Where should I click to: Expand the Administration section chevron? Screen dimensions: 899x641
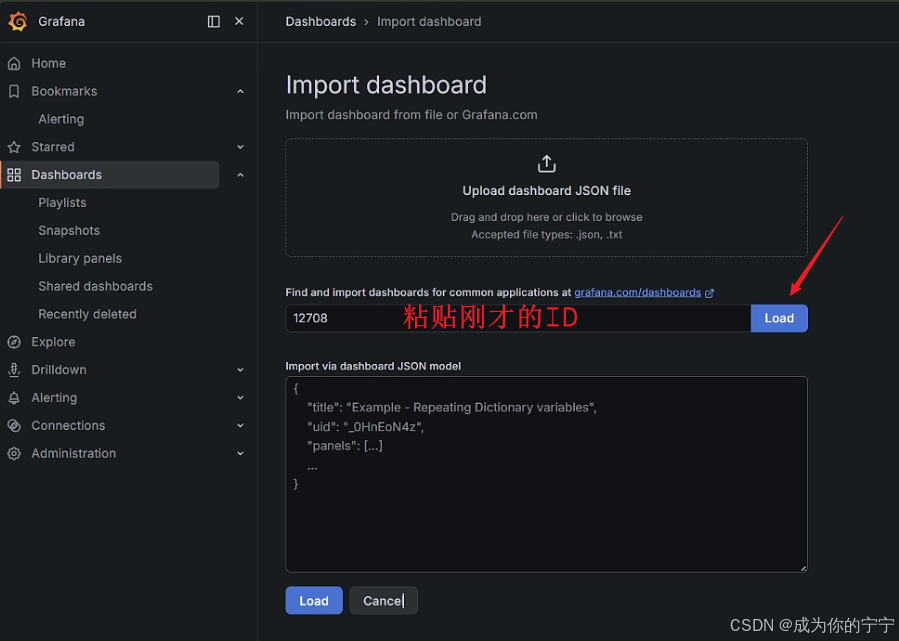point(240,454)
